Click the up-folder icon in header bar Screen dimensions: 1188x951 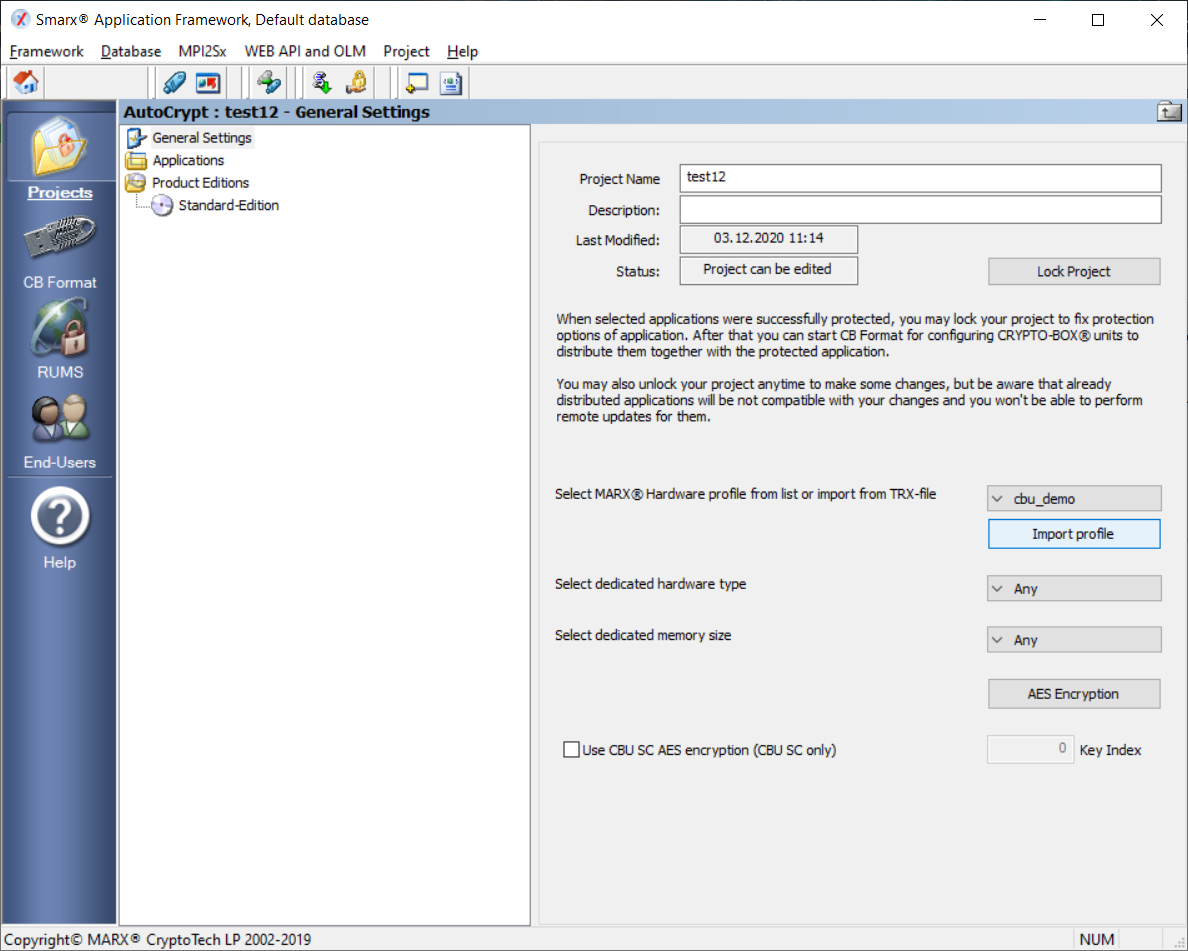click(x=1169, y=112)
